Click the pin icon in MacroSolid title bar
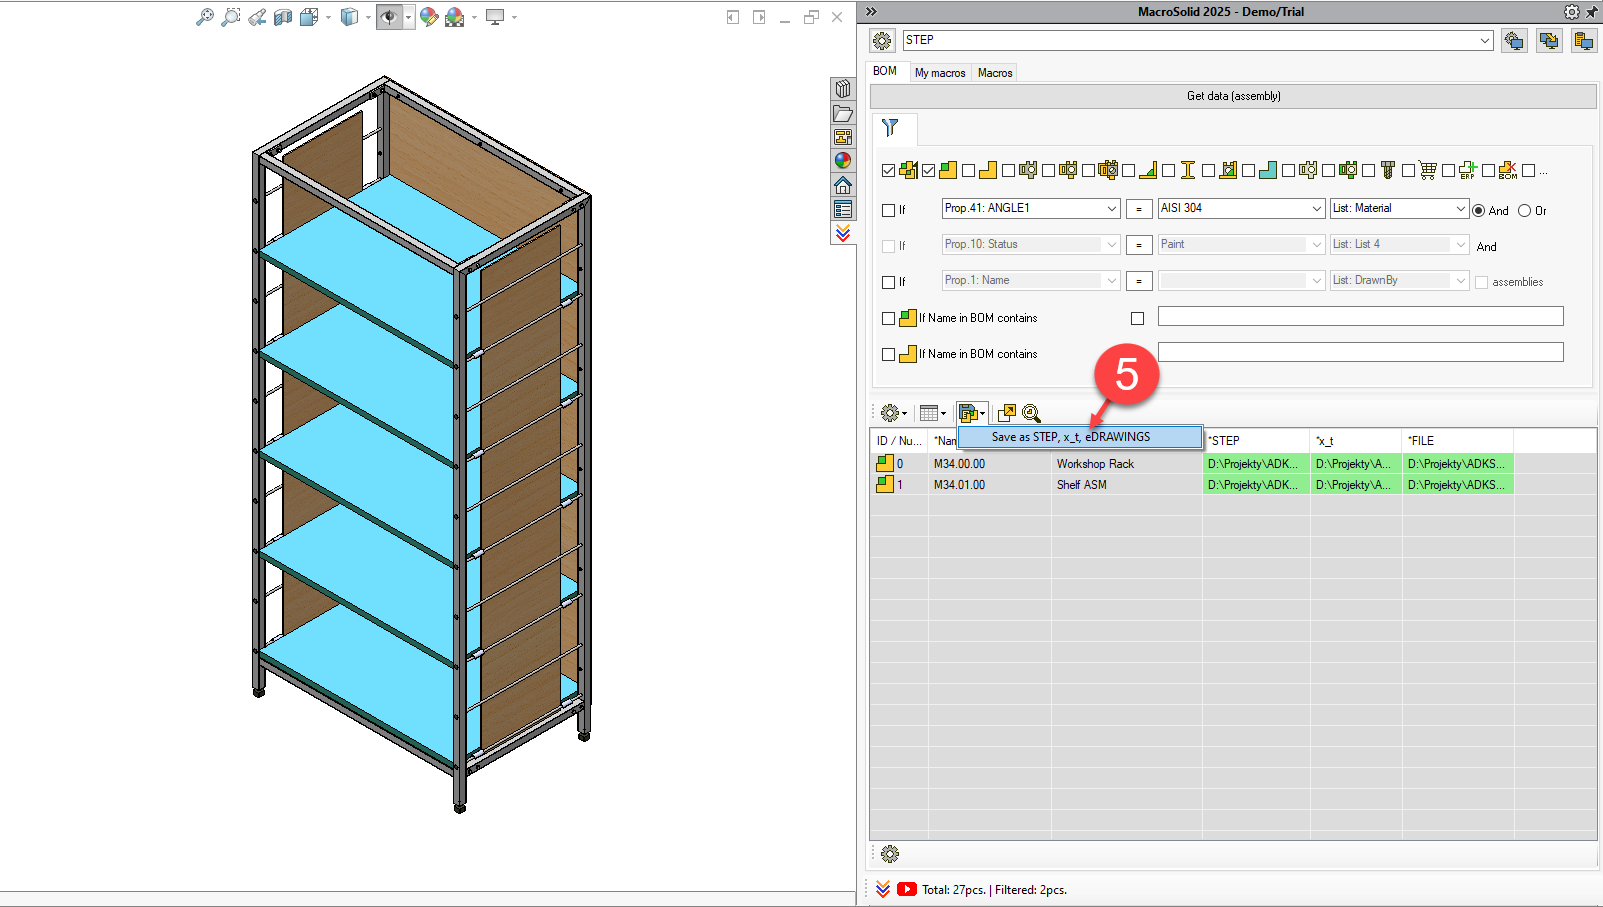Screen dimensions: 1603x907 tap(1592, 12)
